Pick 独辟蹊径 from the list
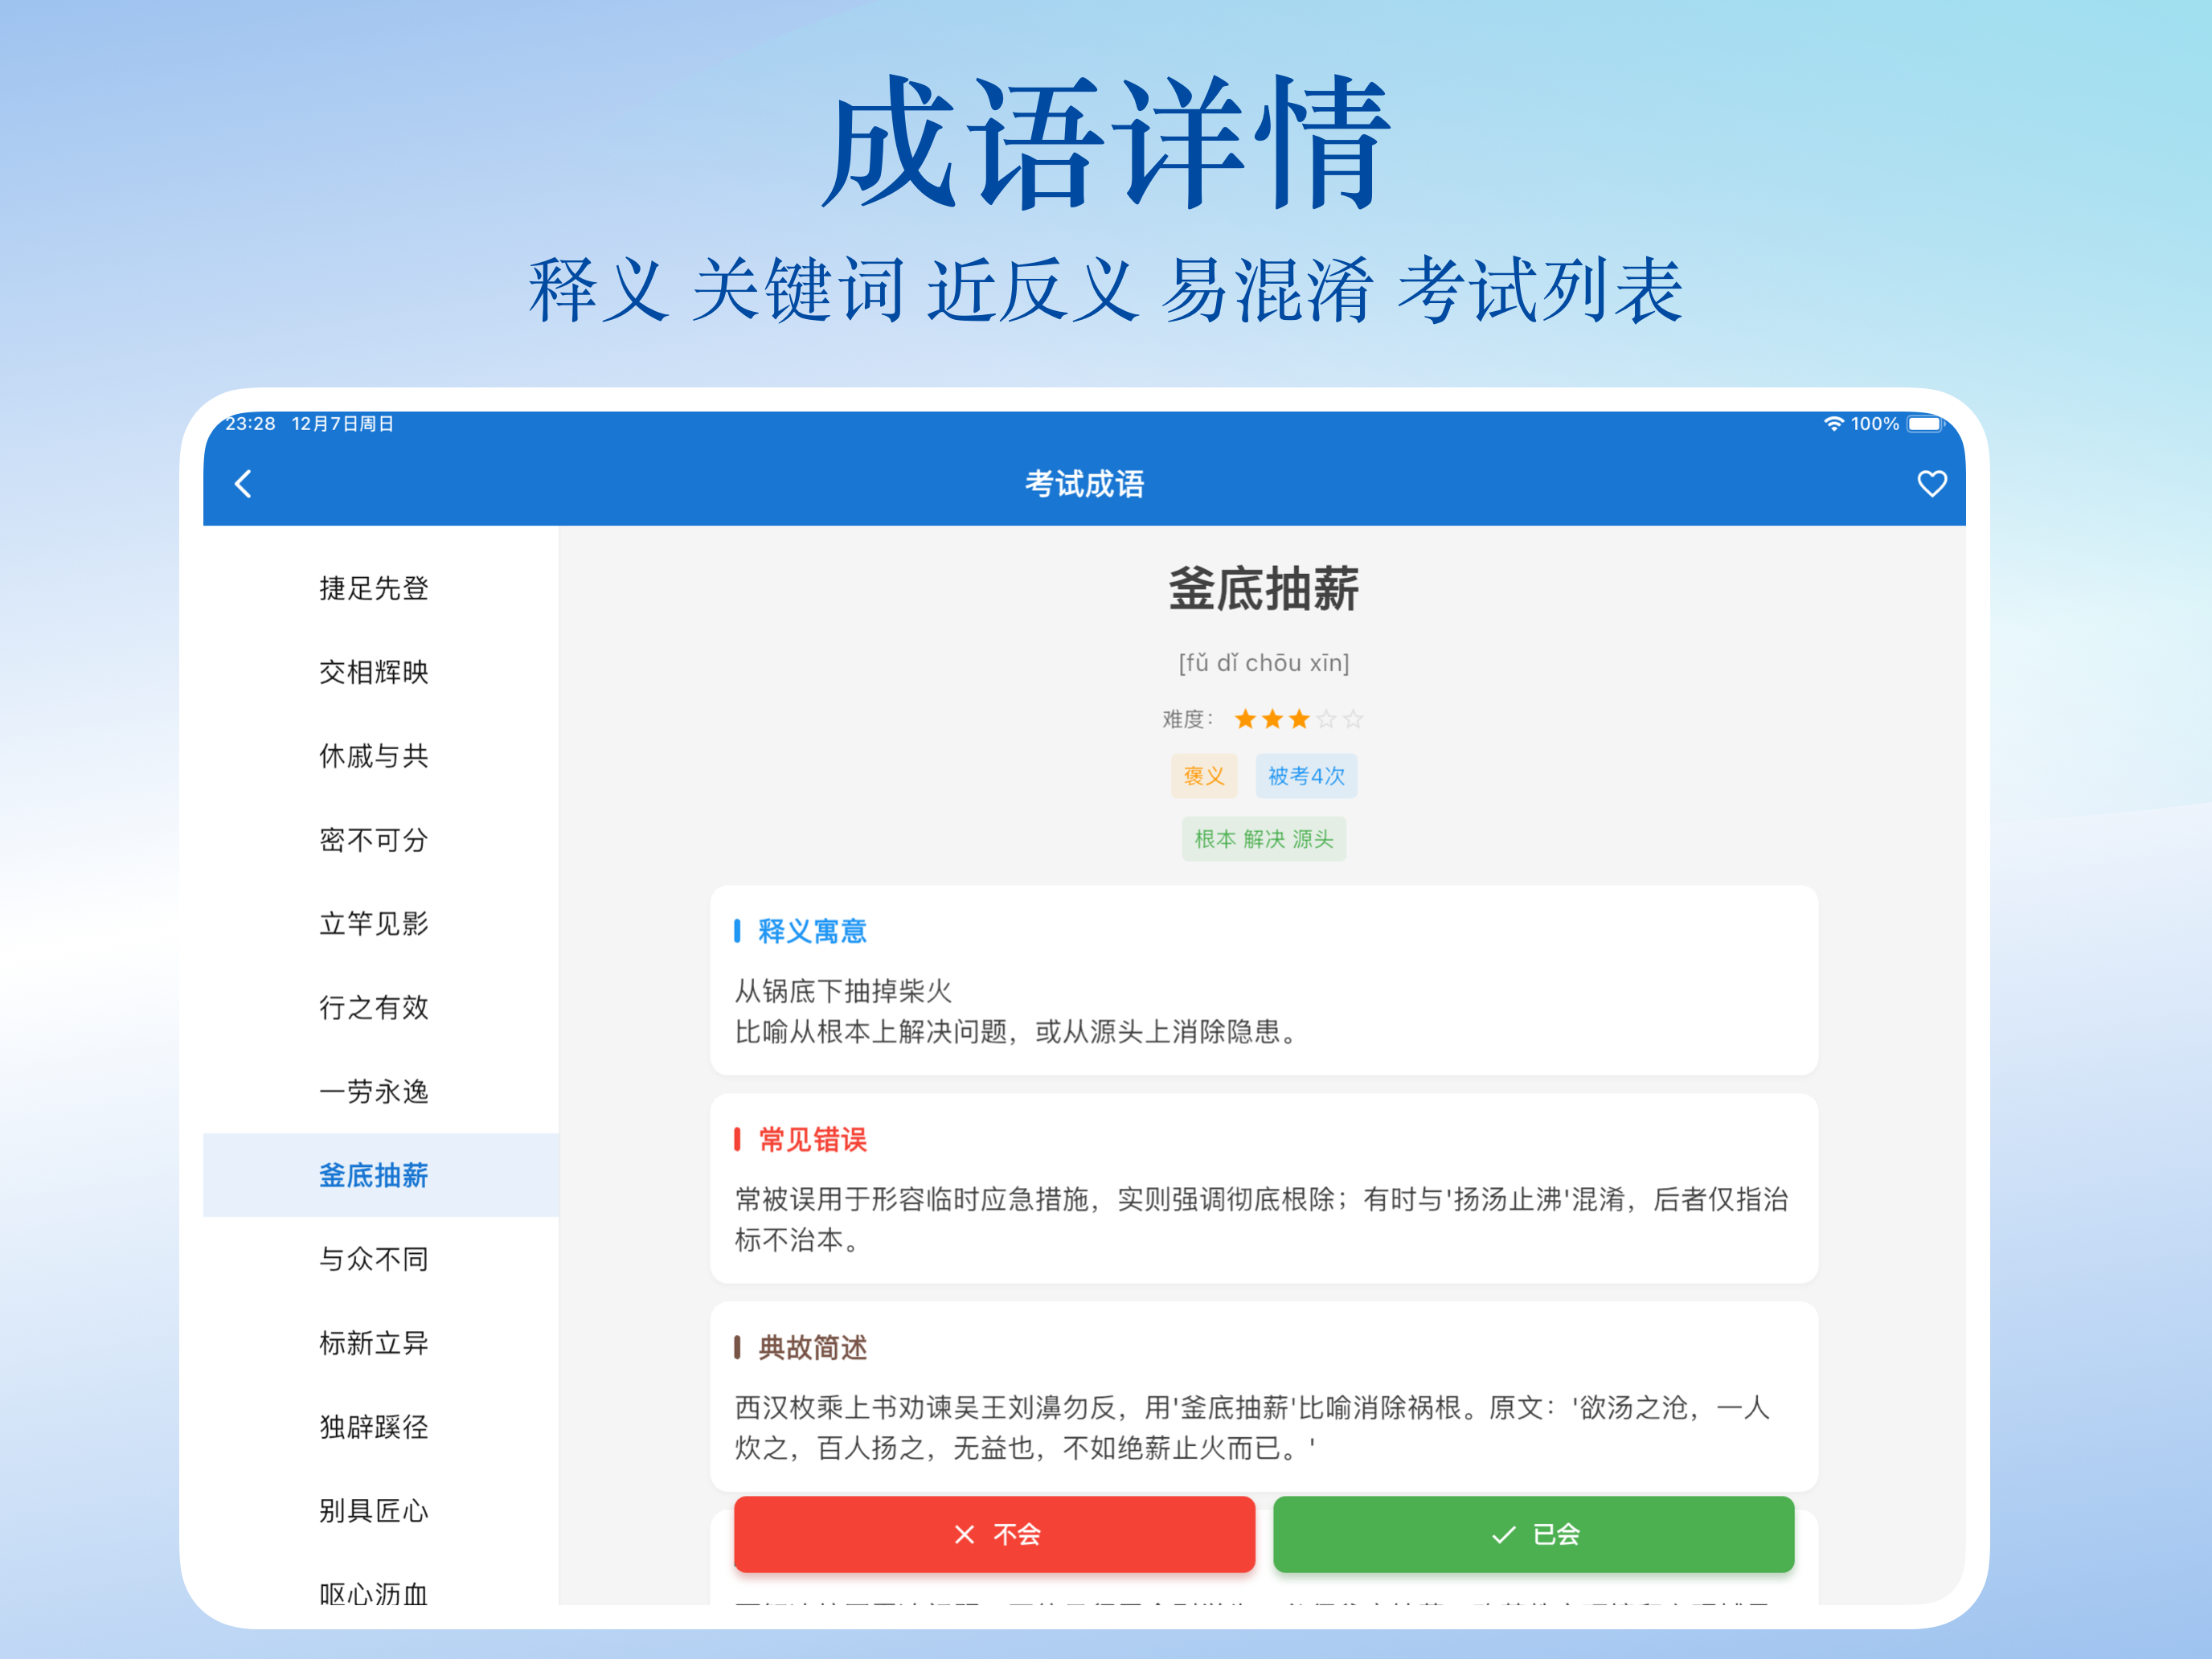 tap(380, 1427)
